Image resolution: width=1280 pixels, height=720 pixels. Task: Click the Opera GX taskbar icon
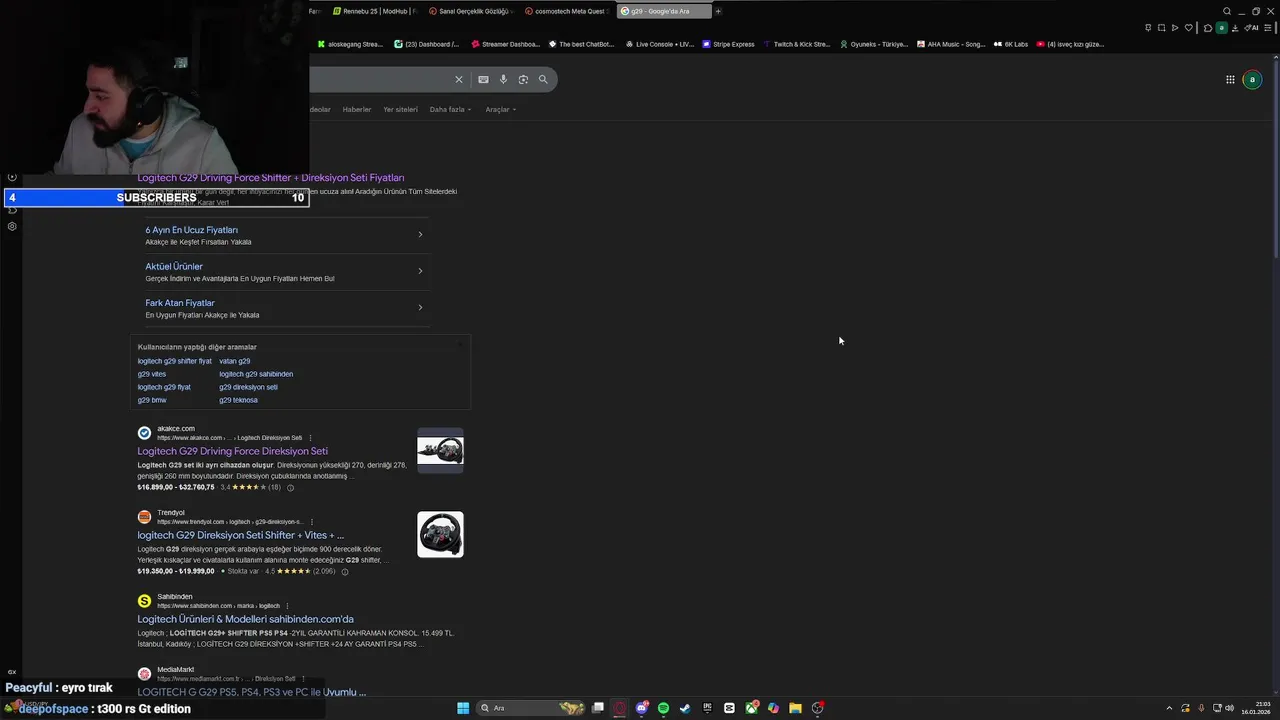point(619,708)
